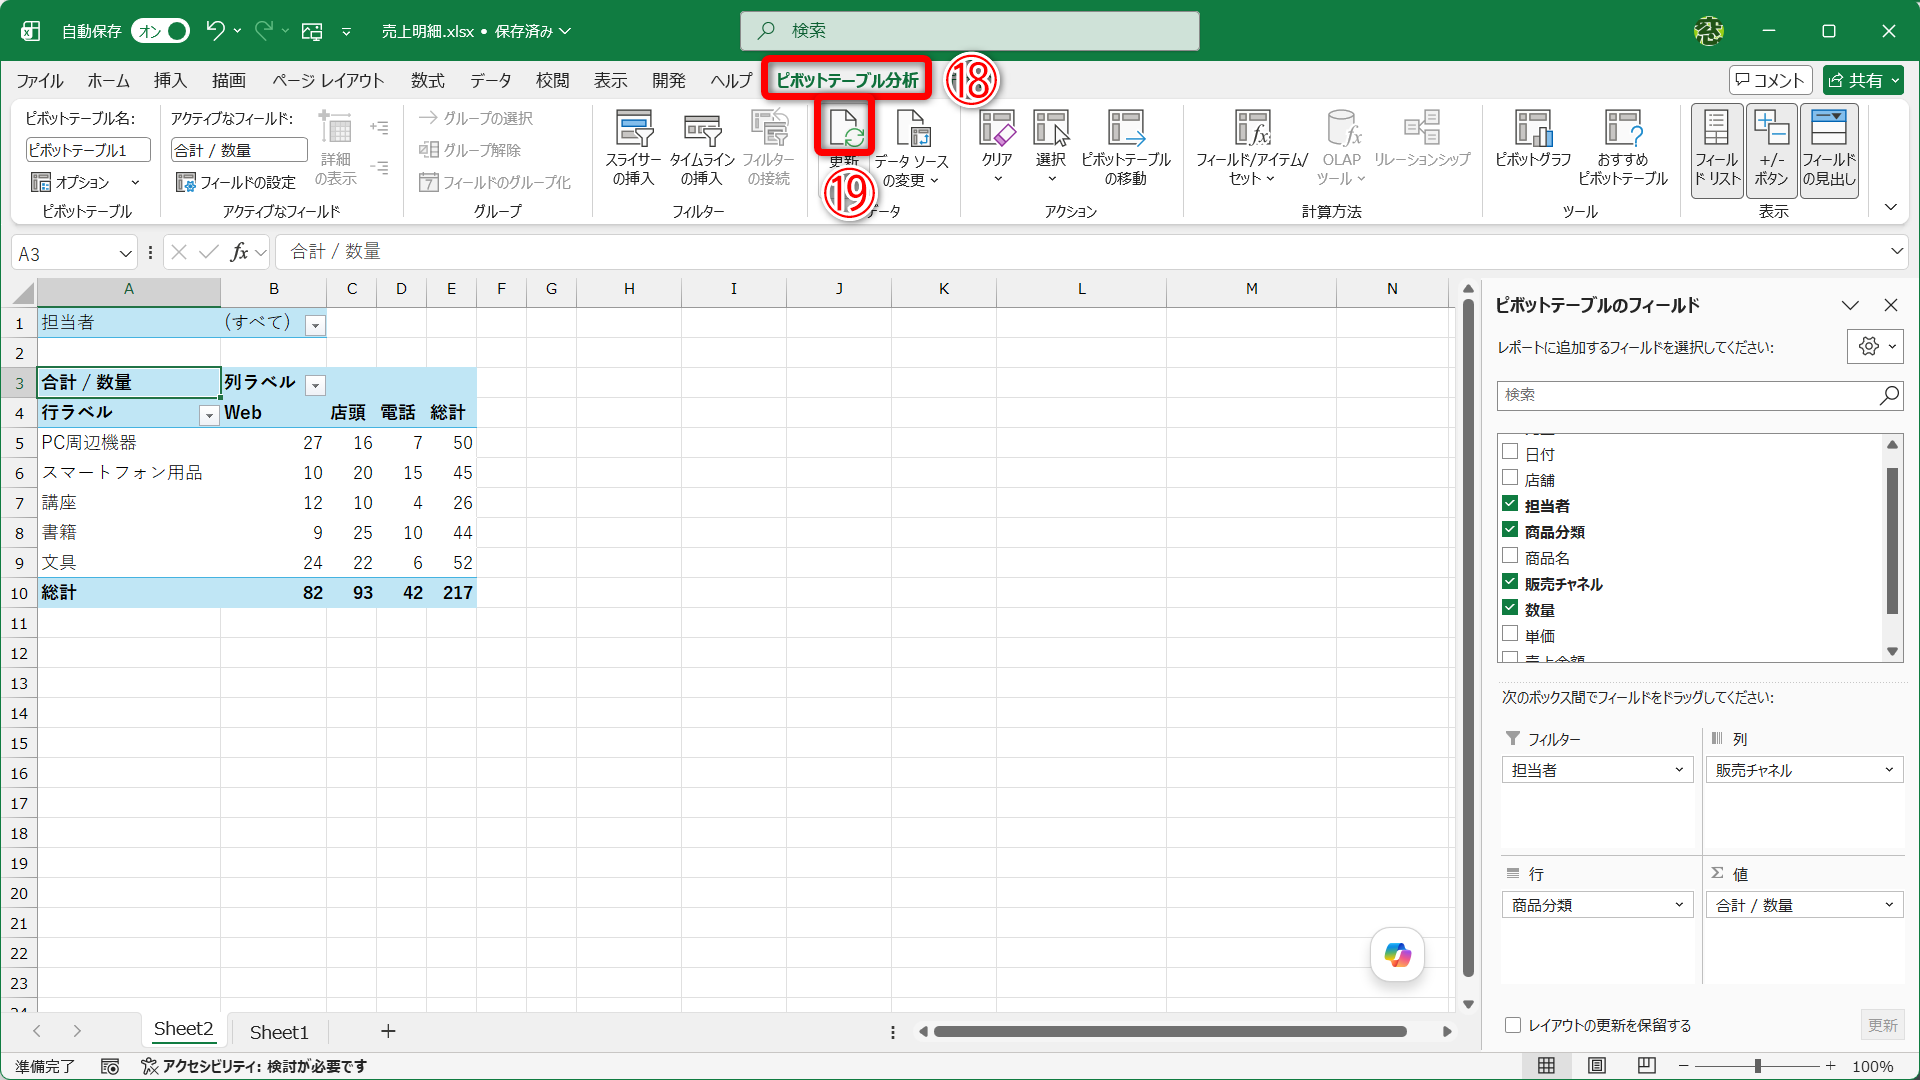Viewport: 1920px width, 1080px height.
Task: Click the ピボットテーブル名 name input
Action: (x=88, y=150)
